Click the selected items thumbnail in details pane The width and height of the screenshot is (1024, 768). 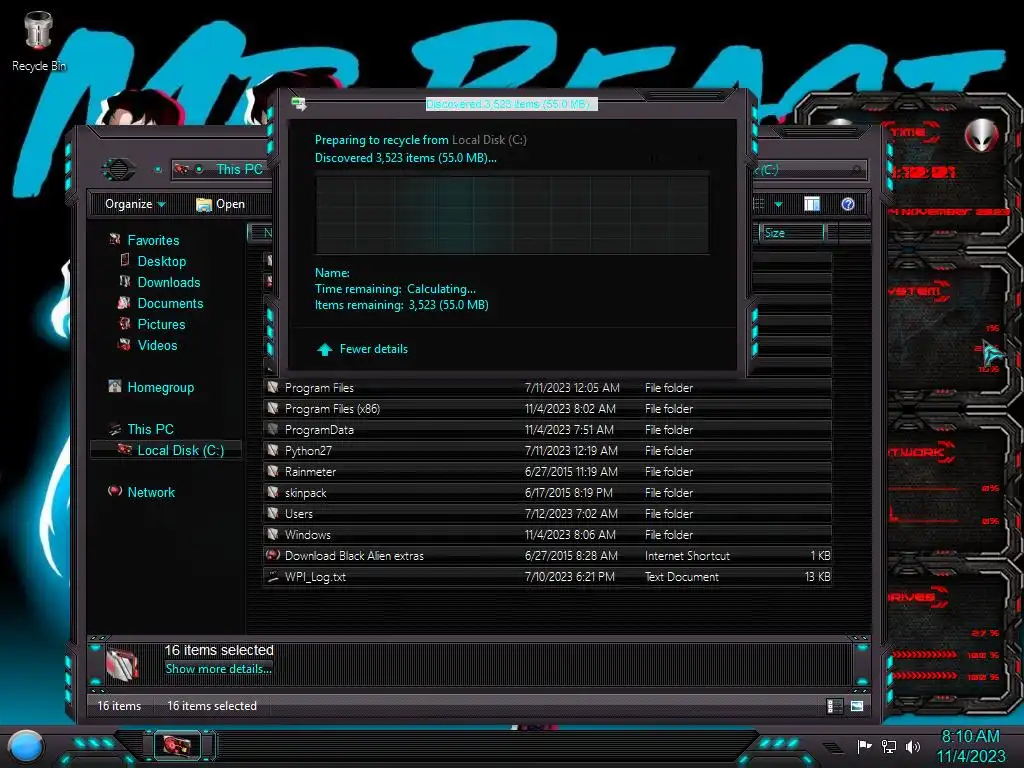[122, 663]
